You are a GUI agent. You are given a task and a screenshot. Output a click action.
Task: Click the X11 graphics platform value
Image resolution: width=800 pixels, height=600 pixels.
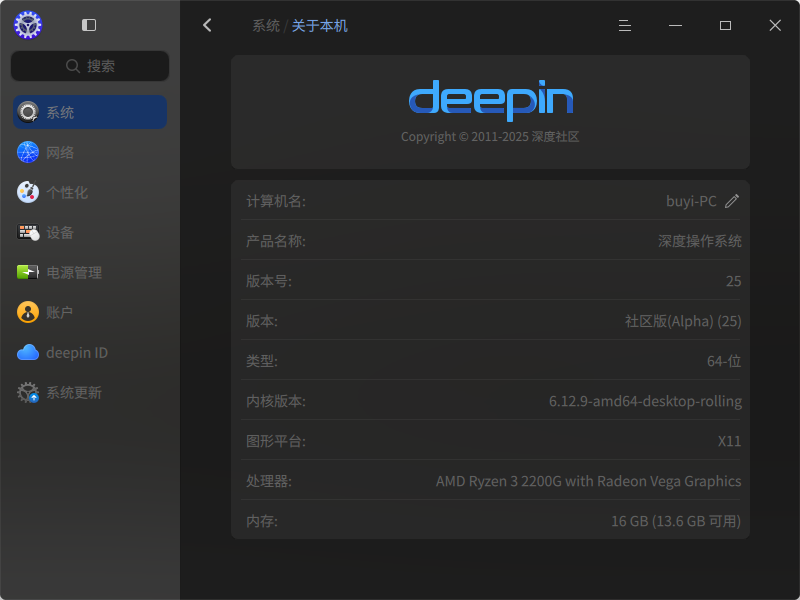pyautogui.click(x=730, y=441)
